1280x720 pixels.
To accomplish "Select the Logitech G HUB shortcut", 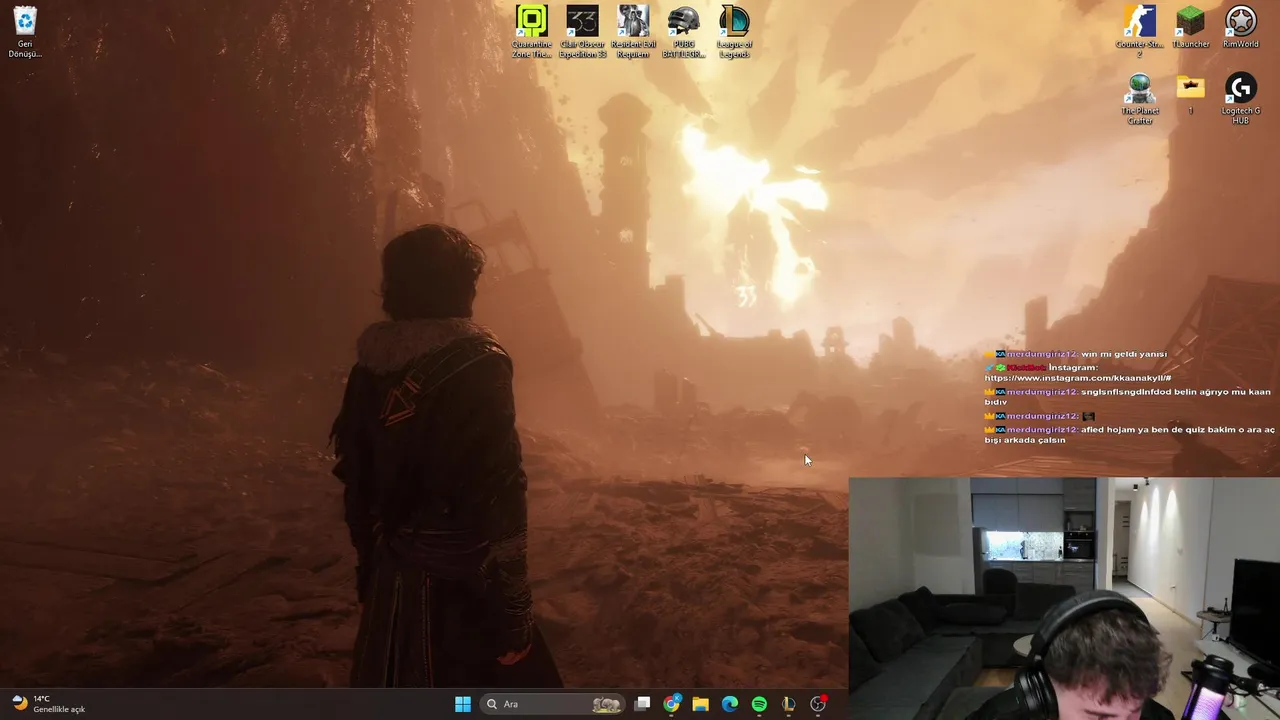I will pos(1241,99).
